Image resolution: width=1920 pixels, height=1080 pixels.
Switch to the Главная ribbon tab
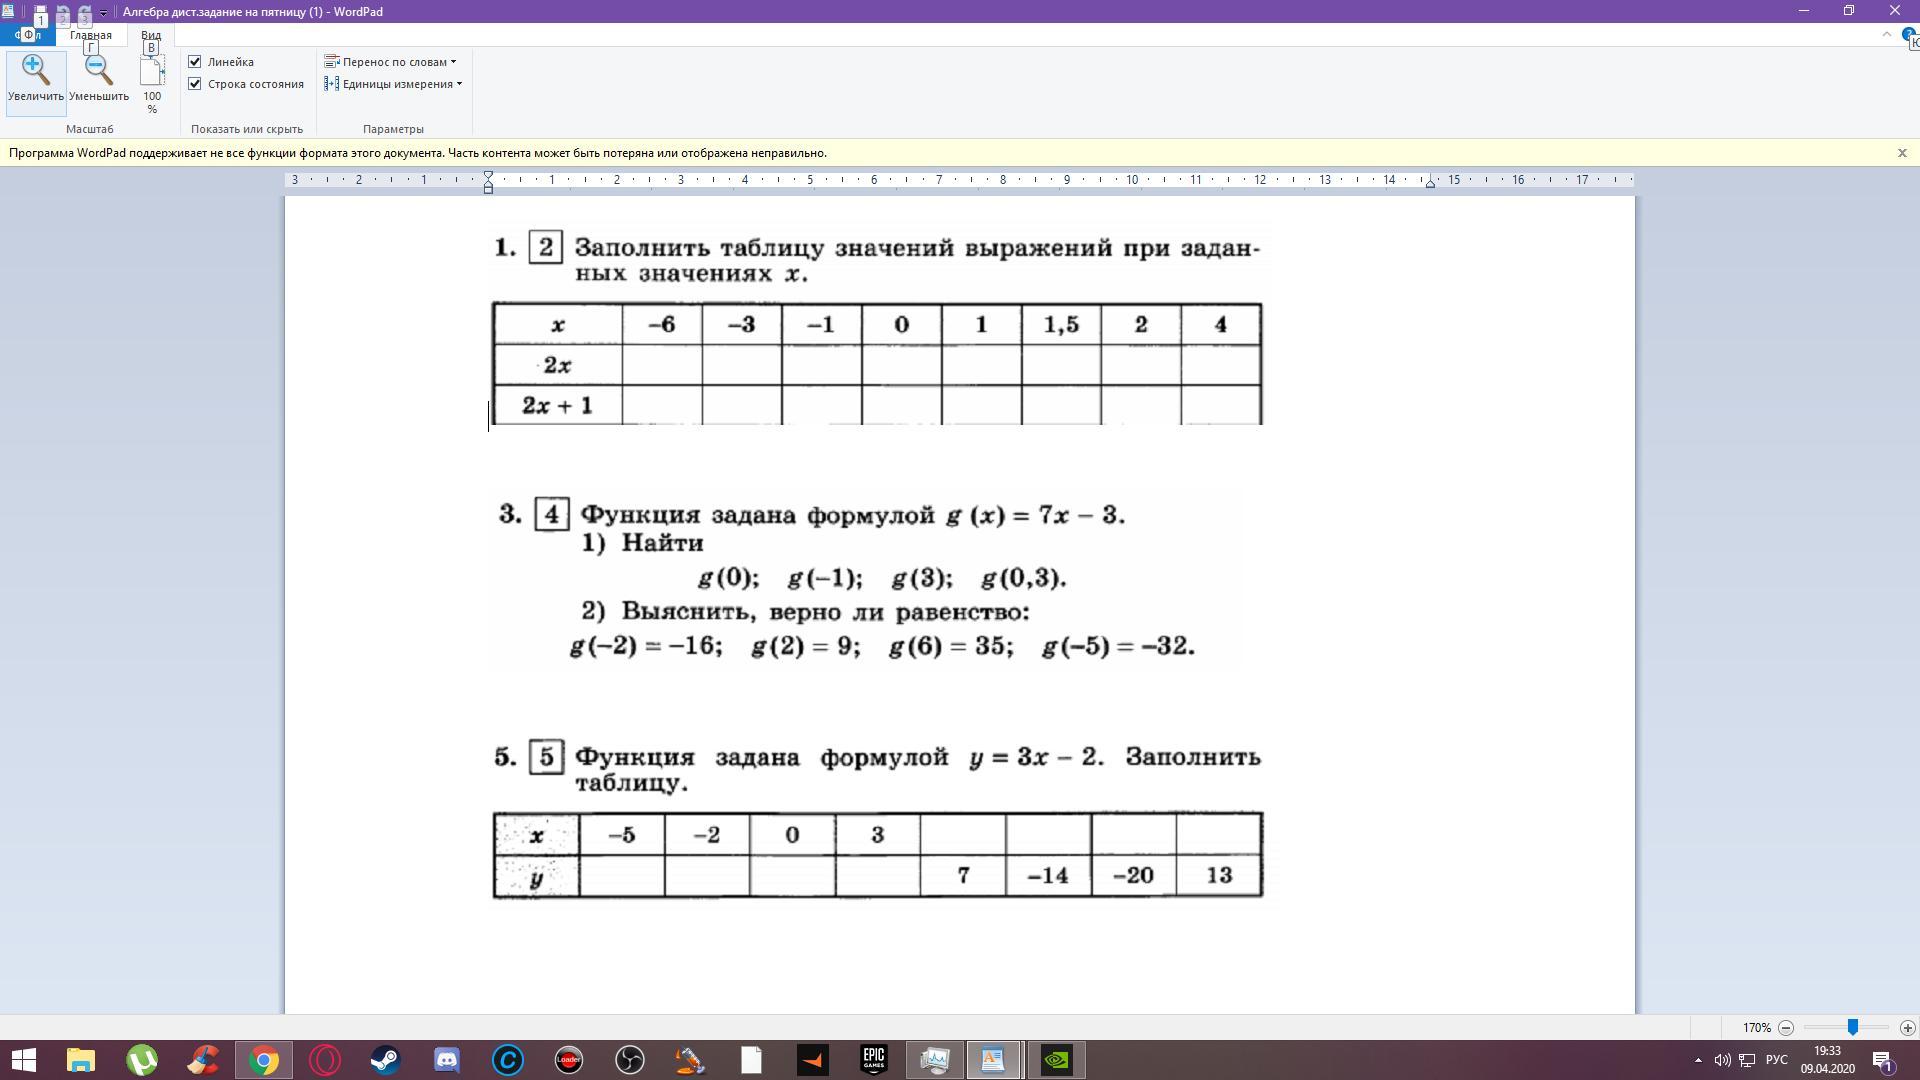(91, 35)
